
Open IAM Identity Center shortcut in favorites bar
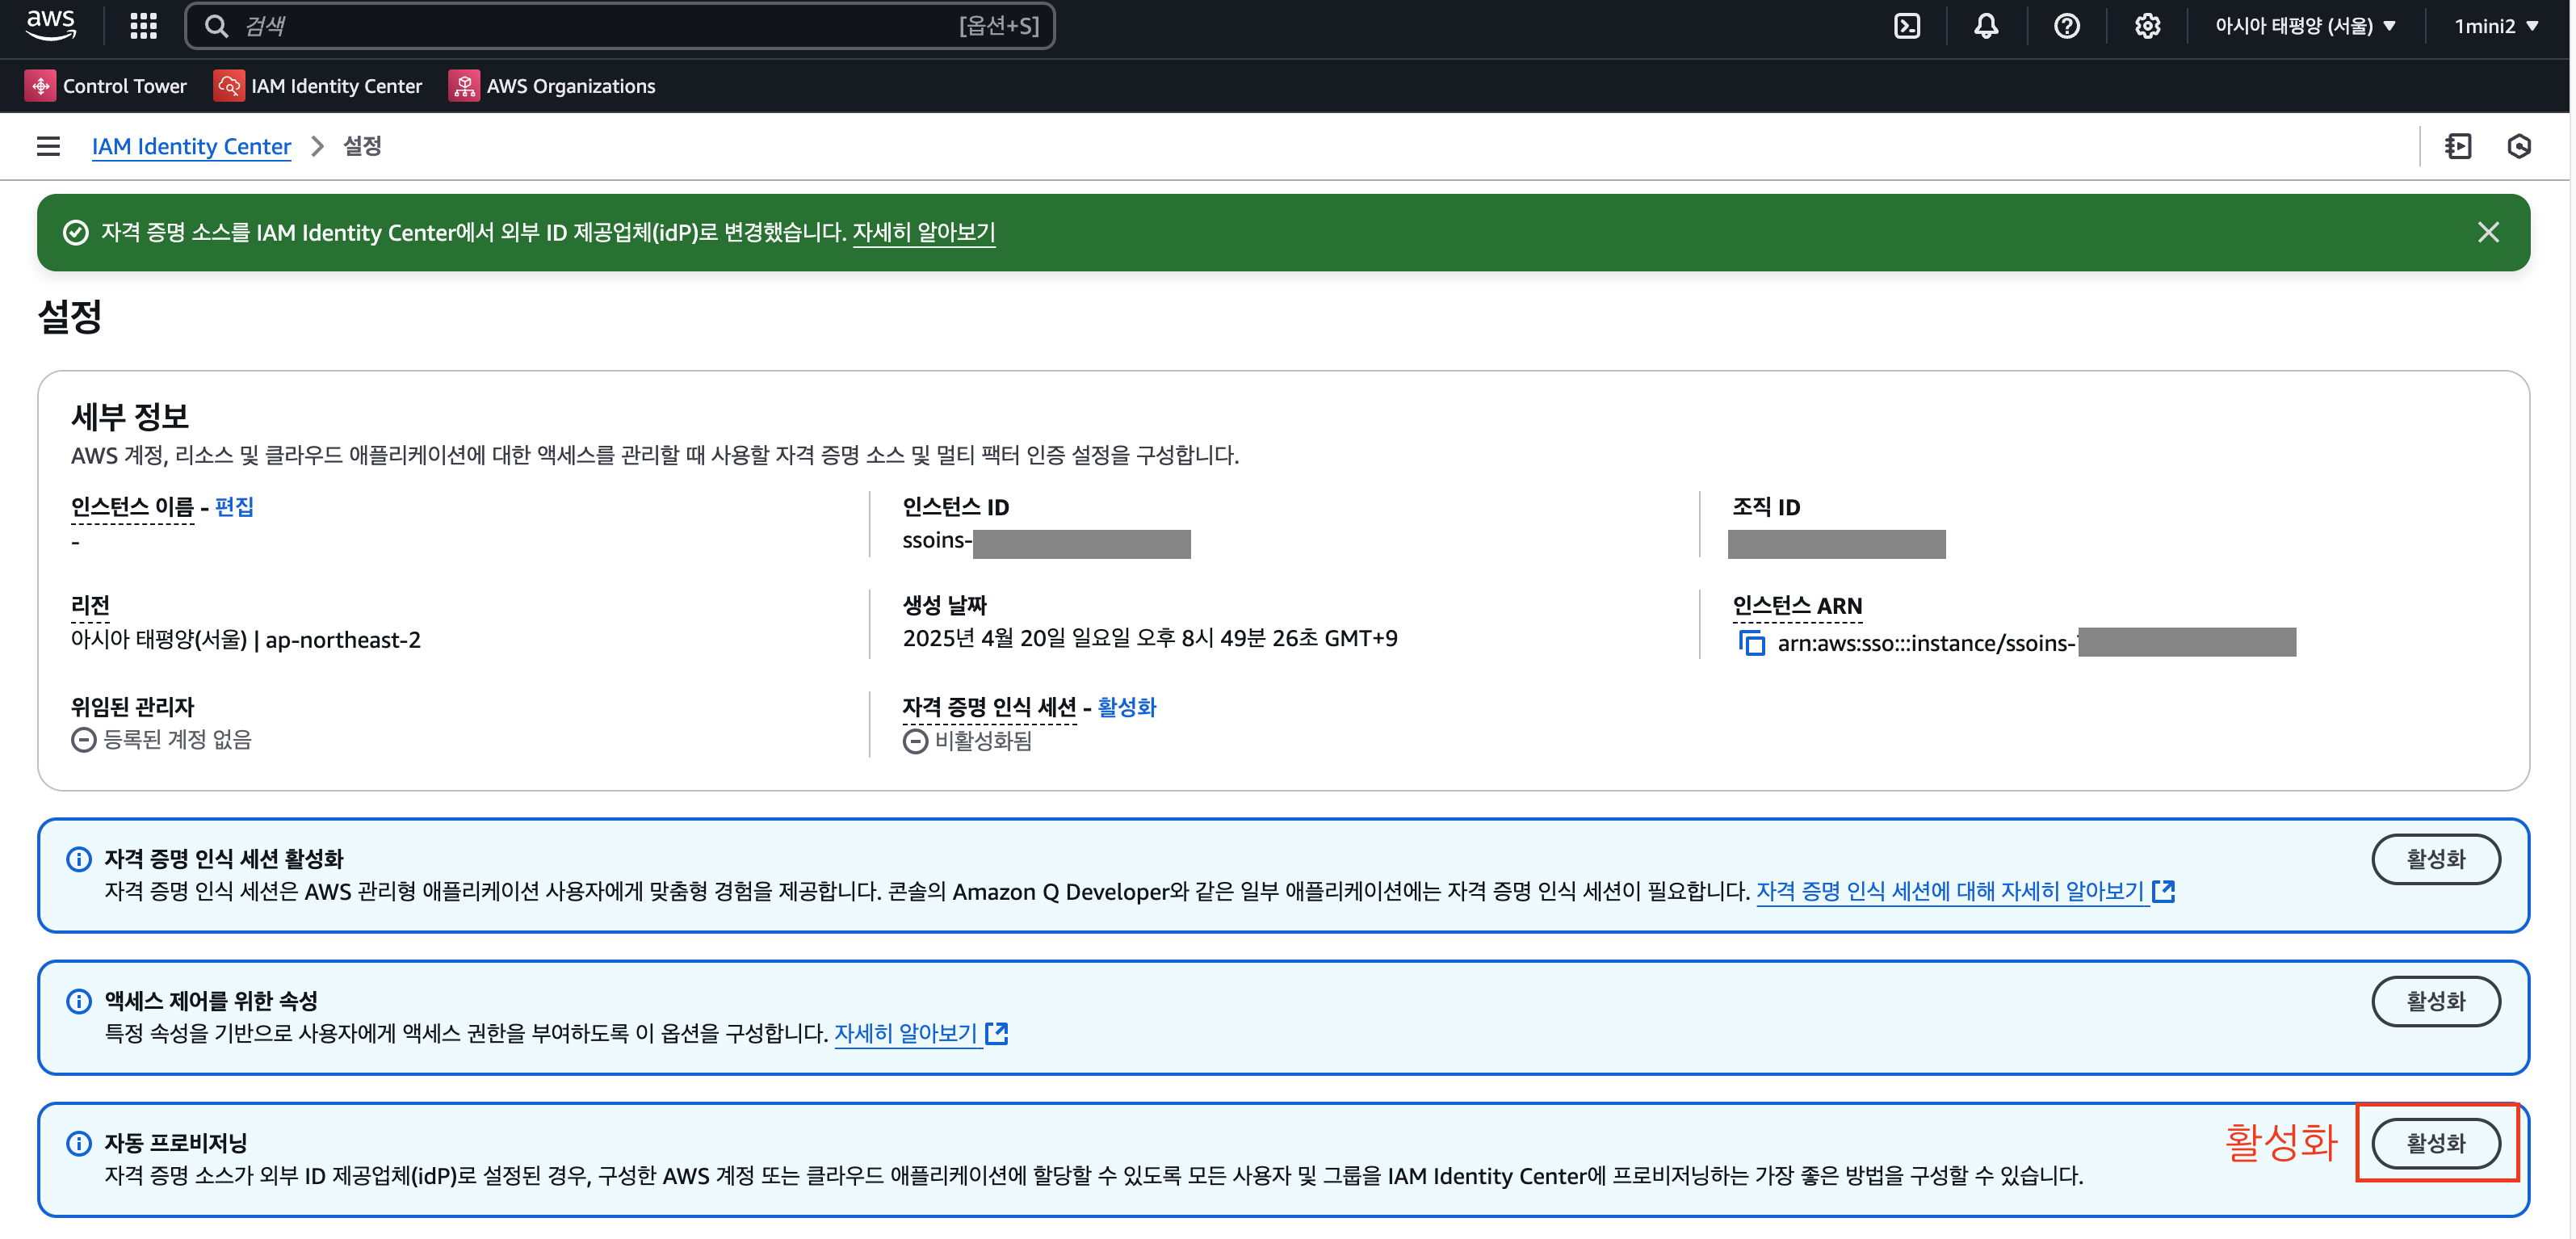(x=318, y=86)
